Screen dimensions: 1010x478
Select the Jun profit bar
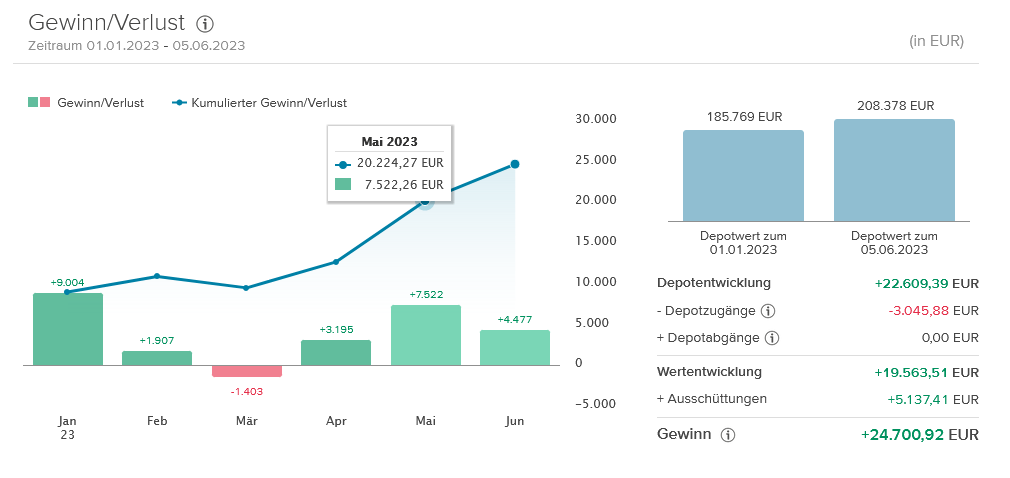tap(515, 348)
